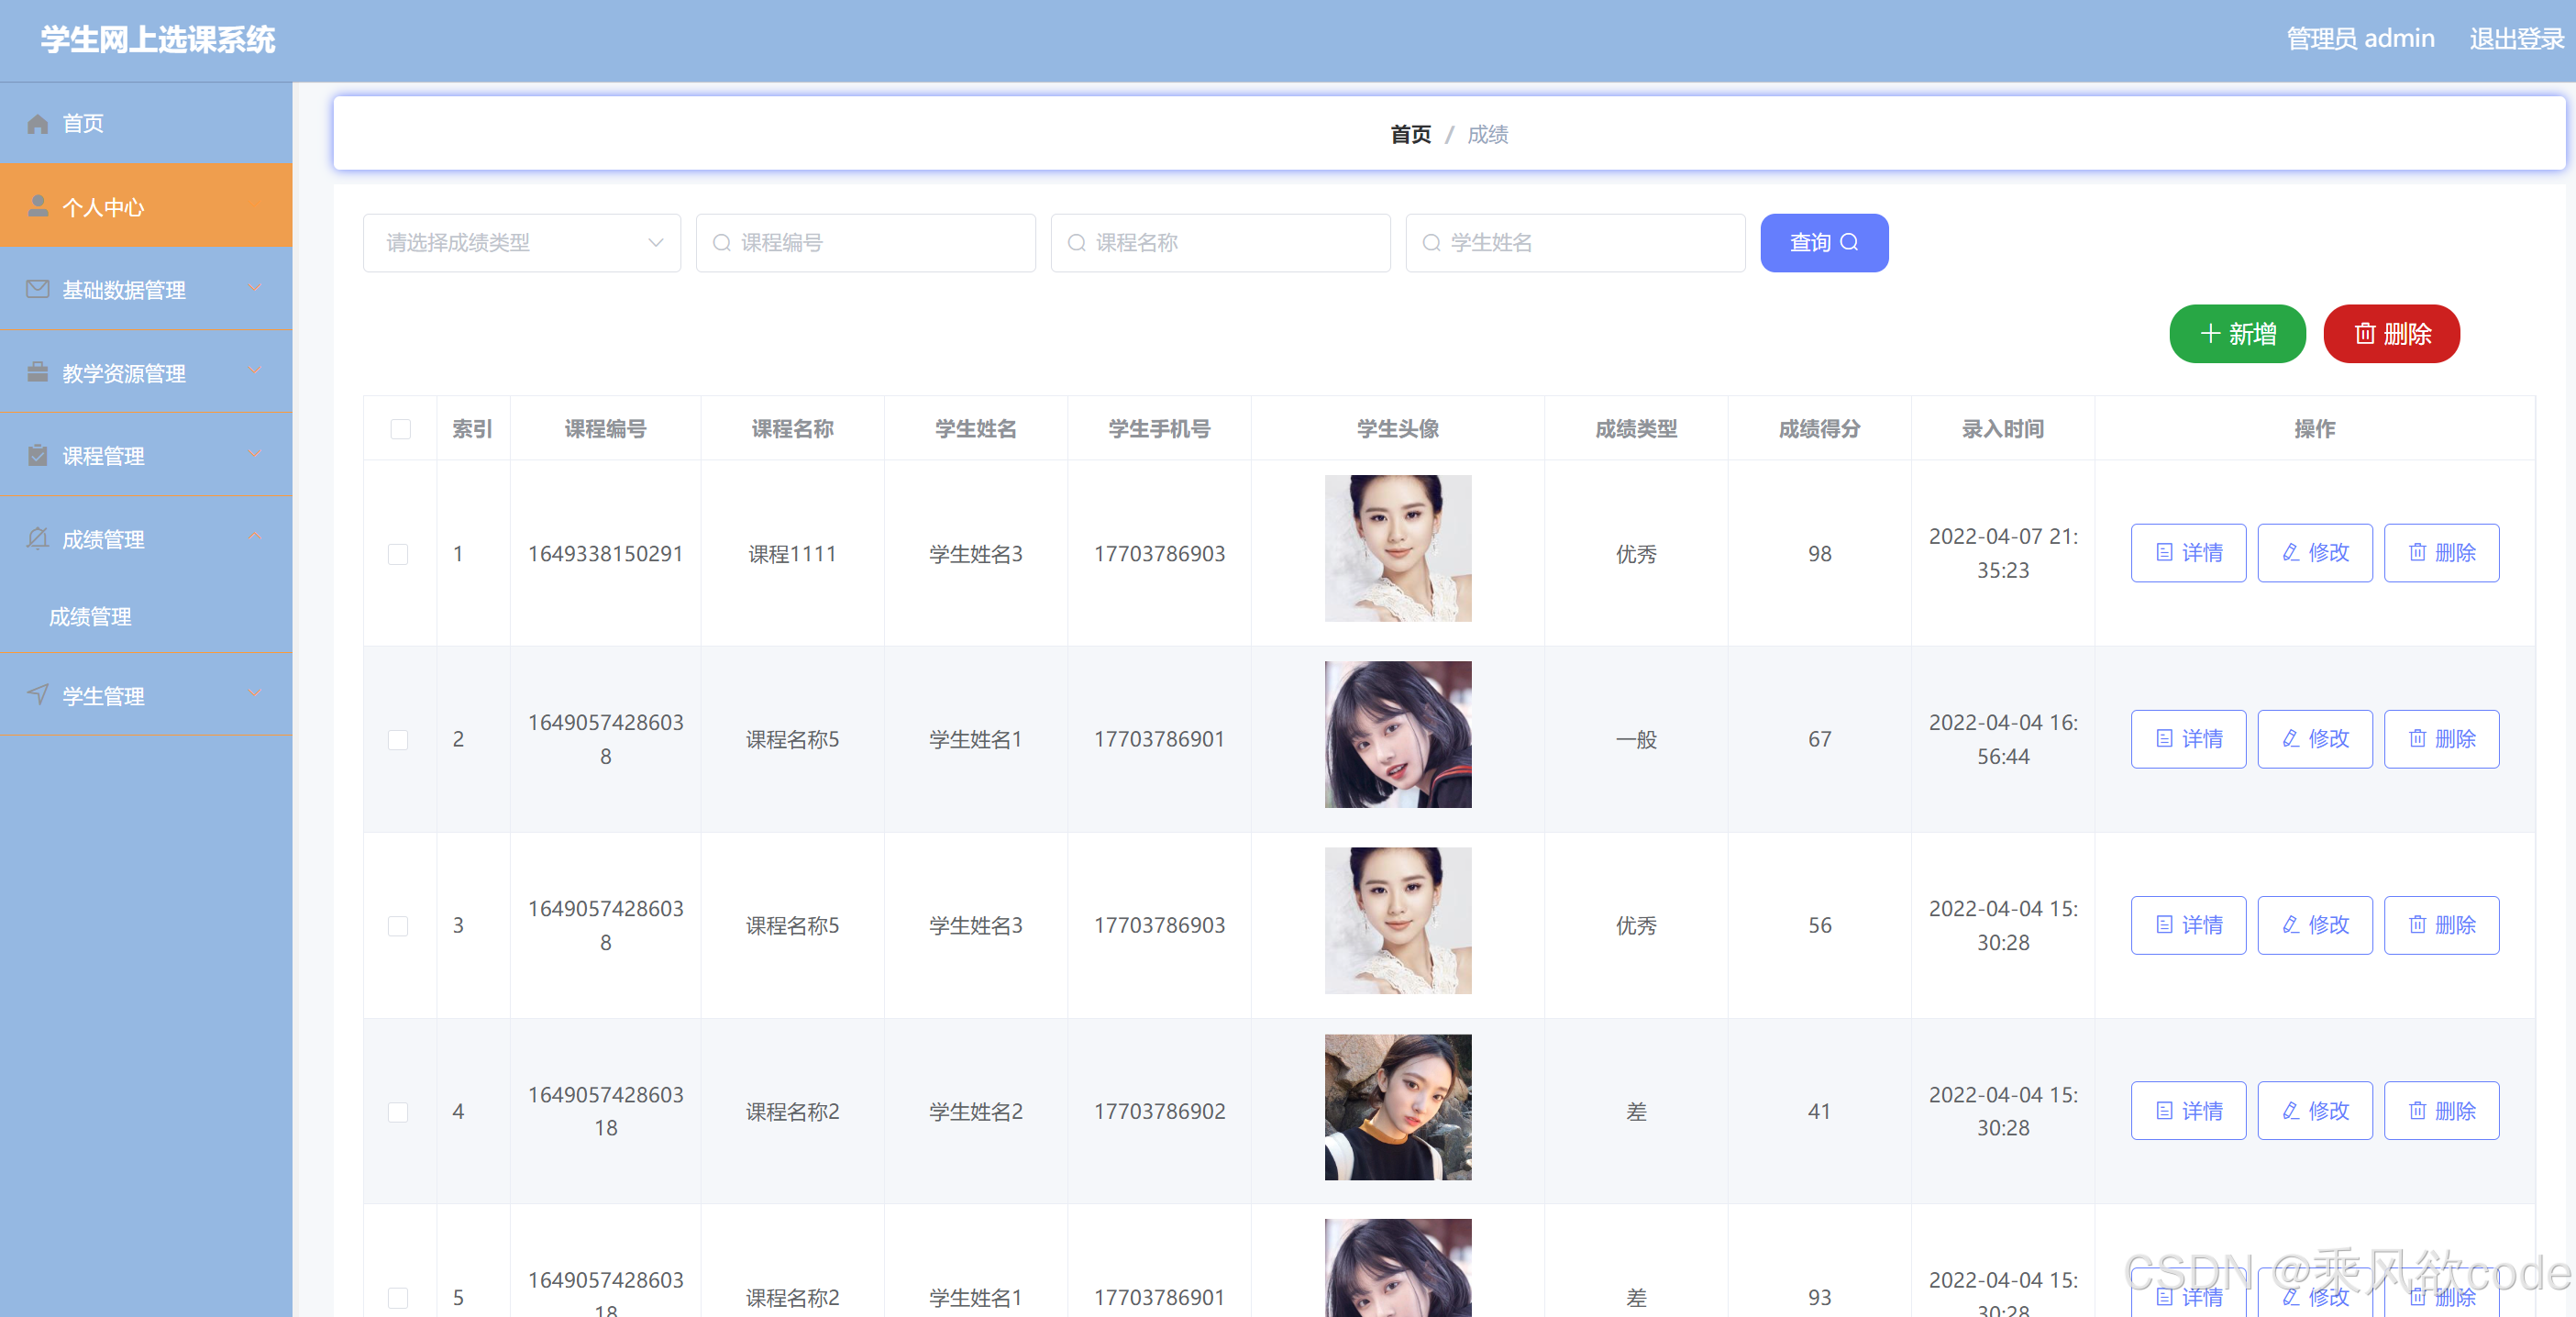
Task: Click the briefcase icon beside 教学资源管理
Action: coord(36,372)
